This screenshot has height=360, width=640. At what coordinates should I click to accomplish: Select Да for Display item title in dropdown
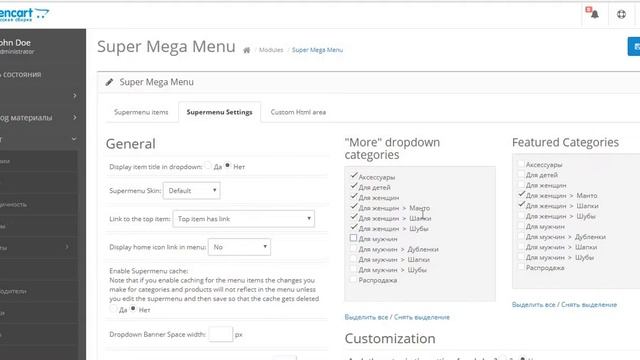(x=208, y=165)
